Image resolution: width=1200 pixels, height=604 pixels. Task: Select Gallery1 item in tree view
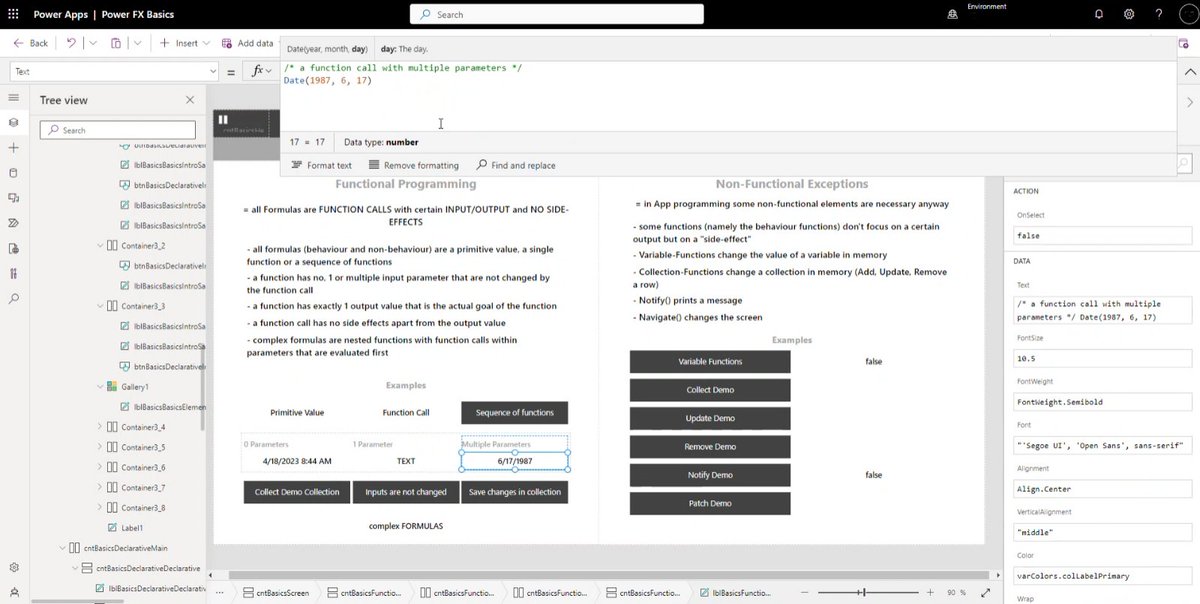(x=135, y=386)
